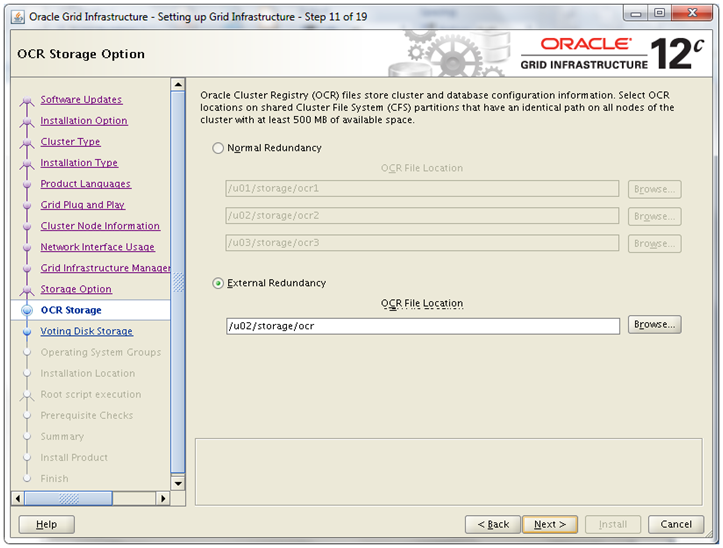Cancel the Grid Infrastructure installation

pos(676,524)
